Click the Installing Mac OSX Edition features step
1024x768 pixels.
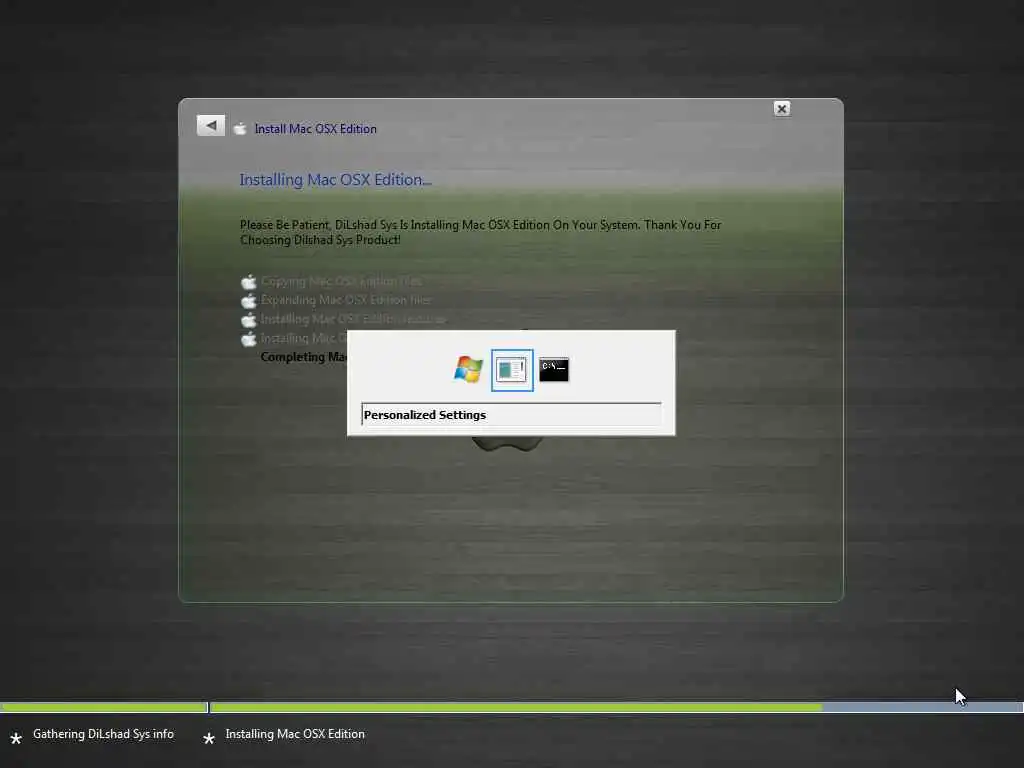pos(353,319)
